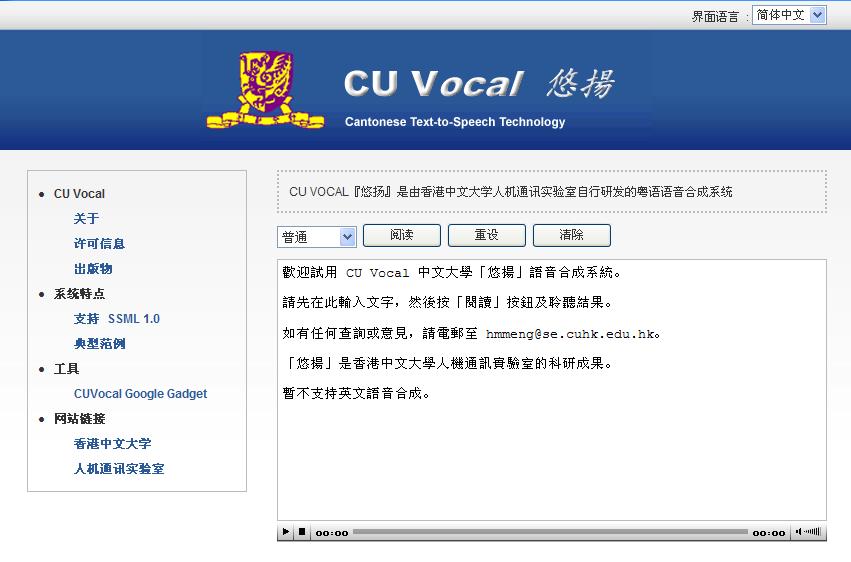
Task: Open the interface language dropdown
Action: (789, 15)
